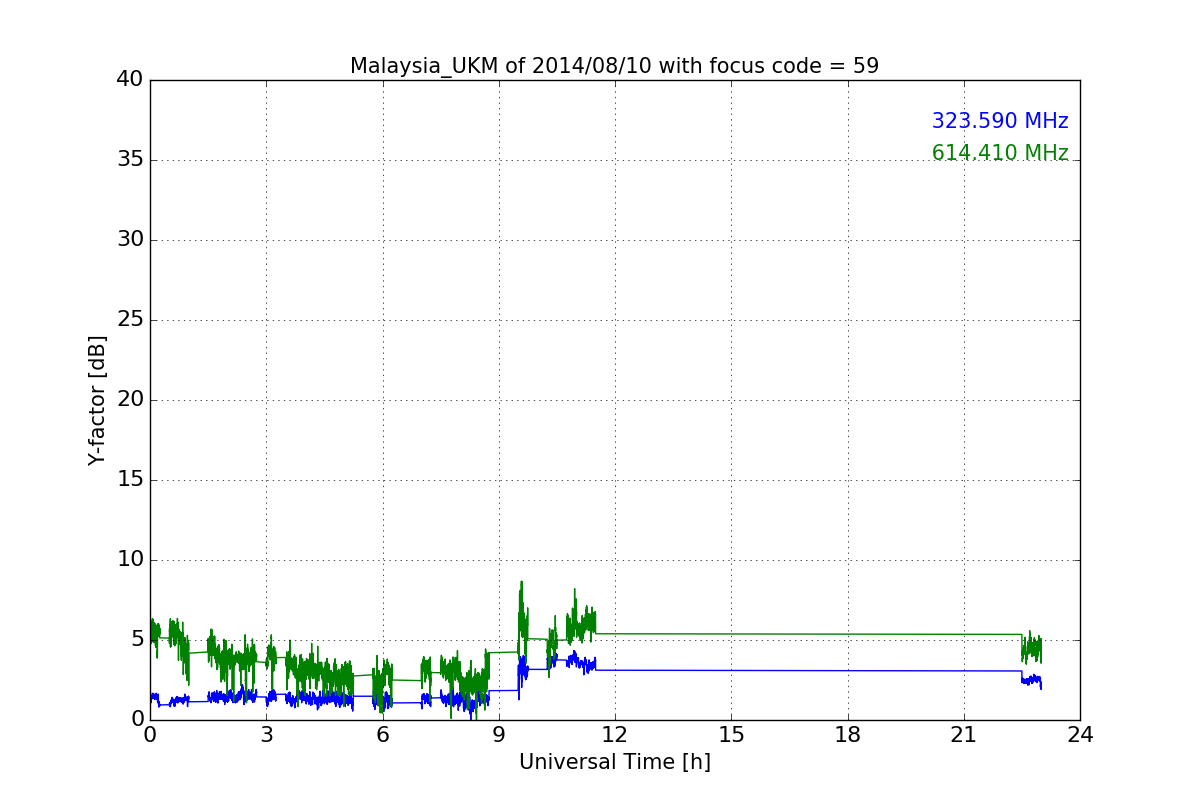
Task: Click the y-axis tick label 5
Action: pos(137,640)
